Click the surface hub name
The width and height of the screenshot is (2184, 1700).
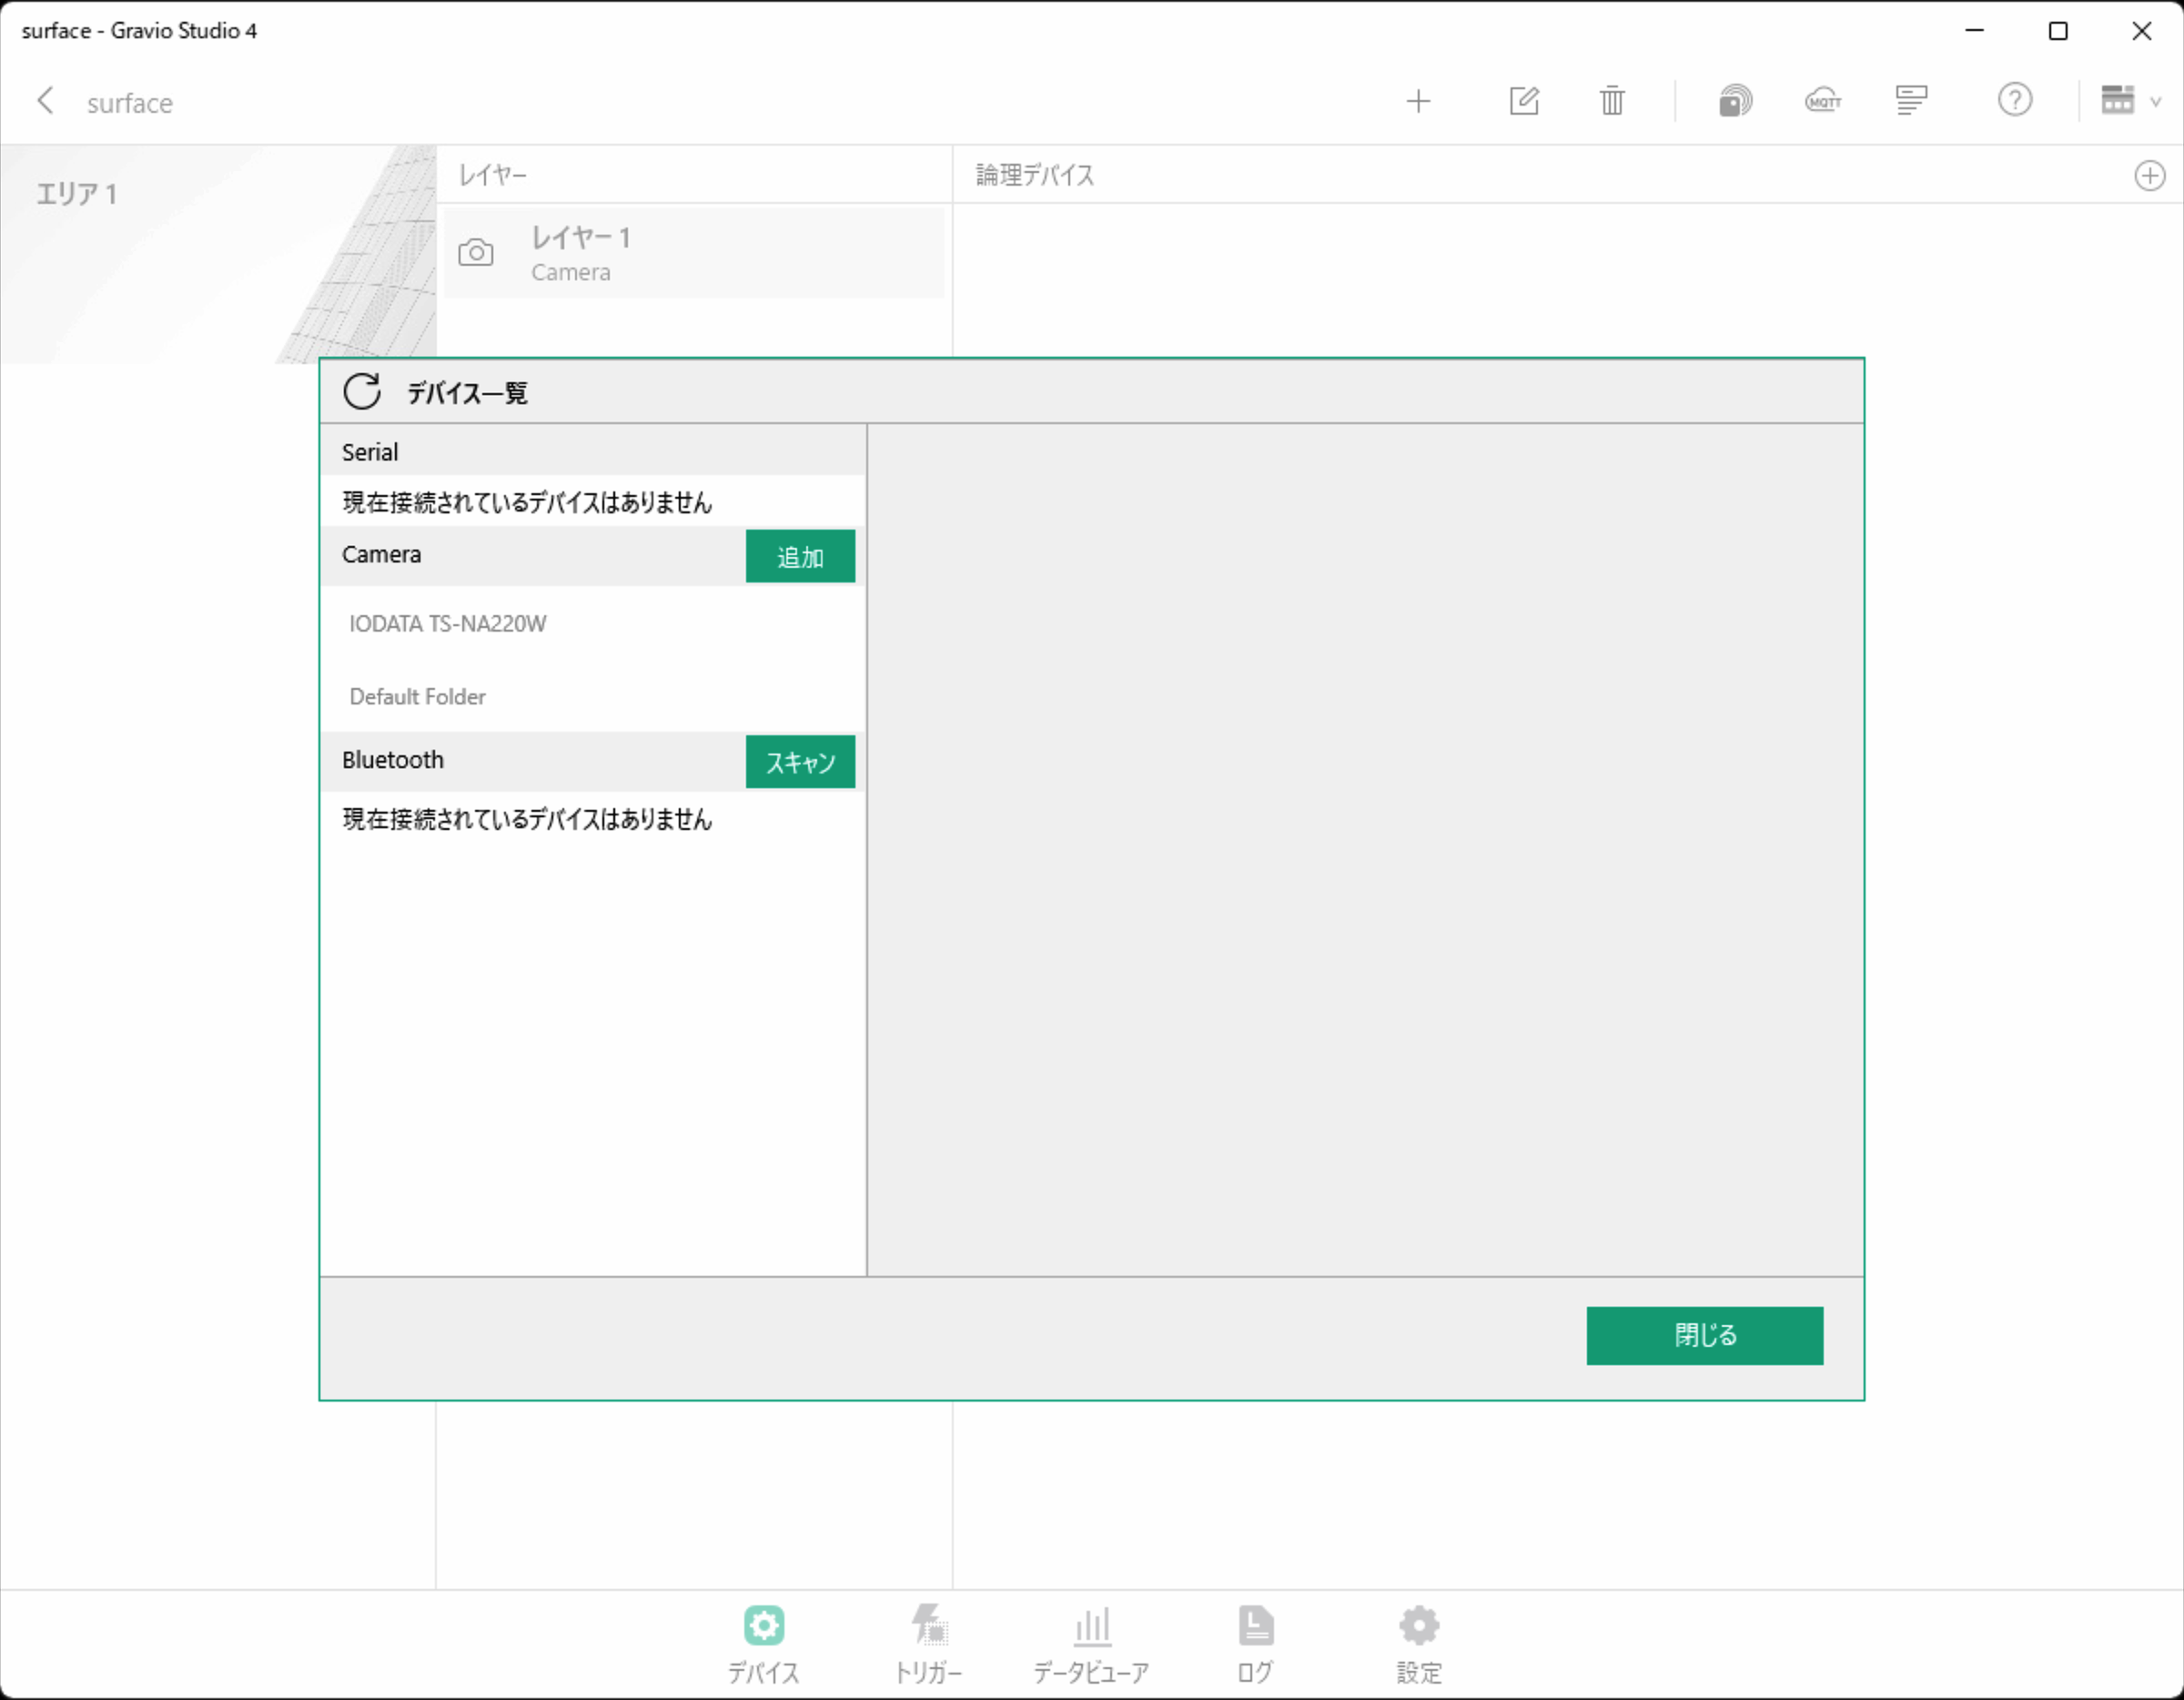pos(130,103)
